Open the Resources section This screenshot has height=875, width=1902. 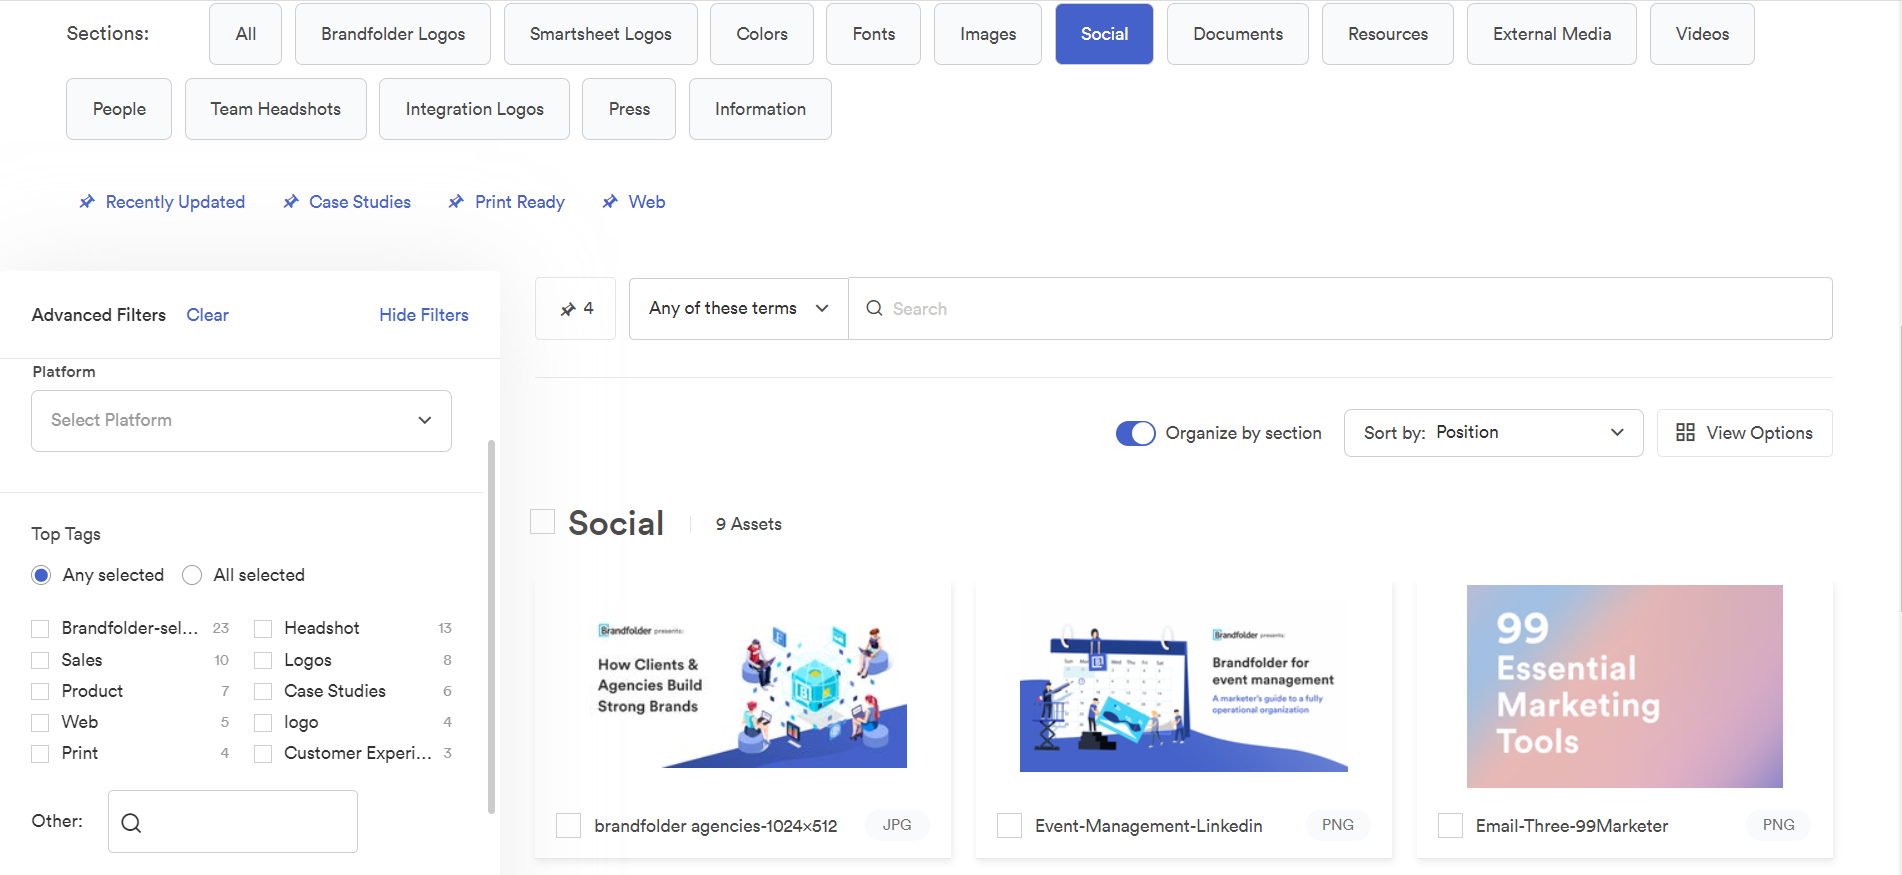(x=1388, y=34)
